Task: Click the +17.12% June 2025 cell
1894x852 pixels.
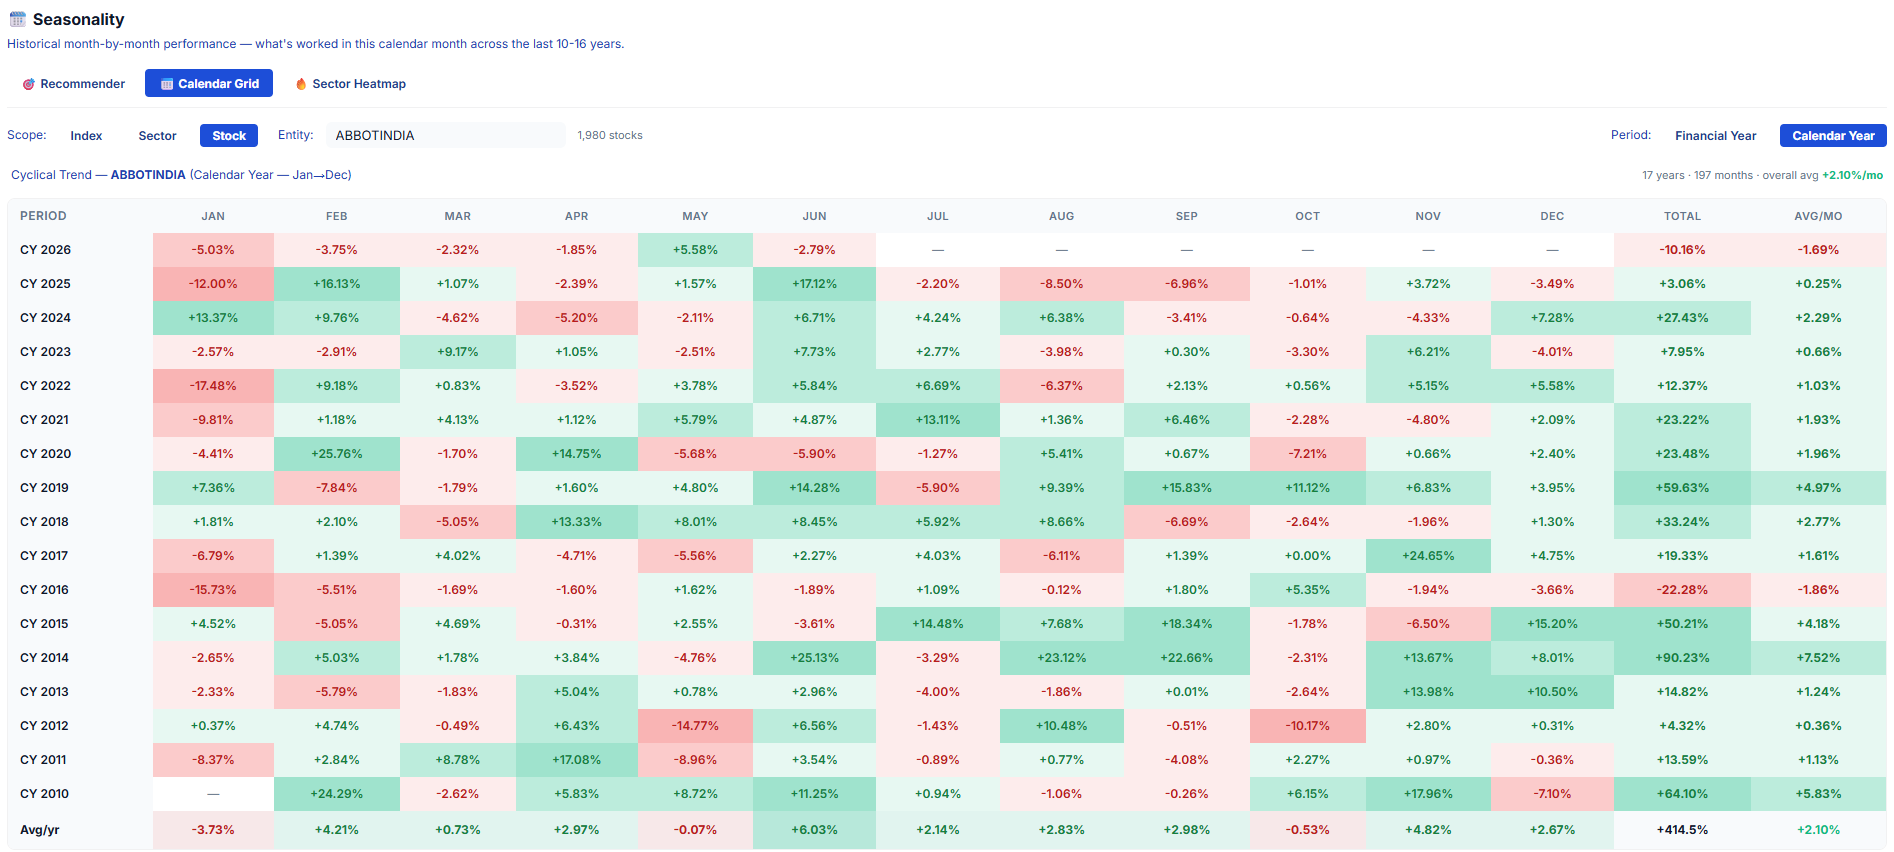Action: pos(815,284)
